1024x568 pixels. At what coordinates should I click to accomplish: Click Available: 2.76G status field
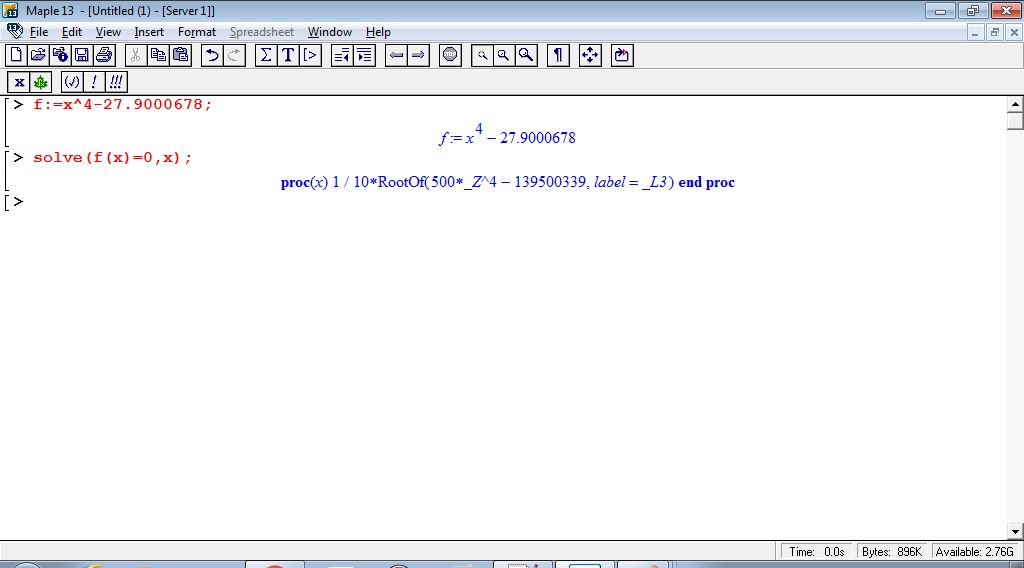974,552
